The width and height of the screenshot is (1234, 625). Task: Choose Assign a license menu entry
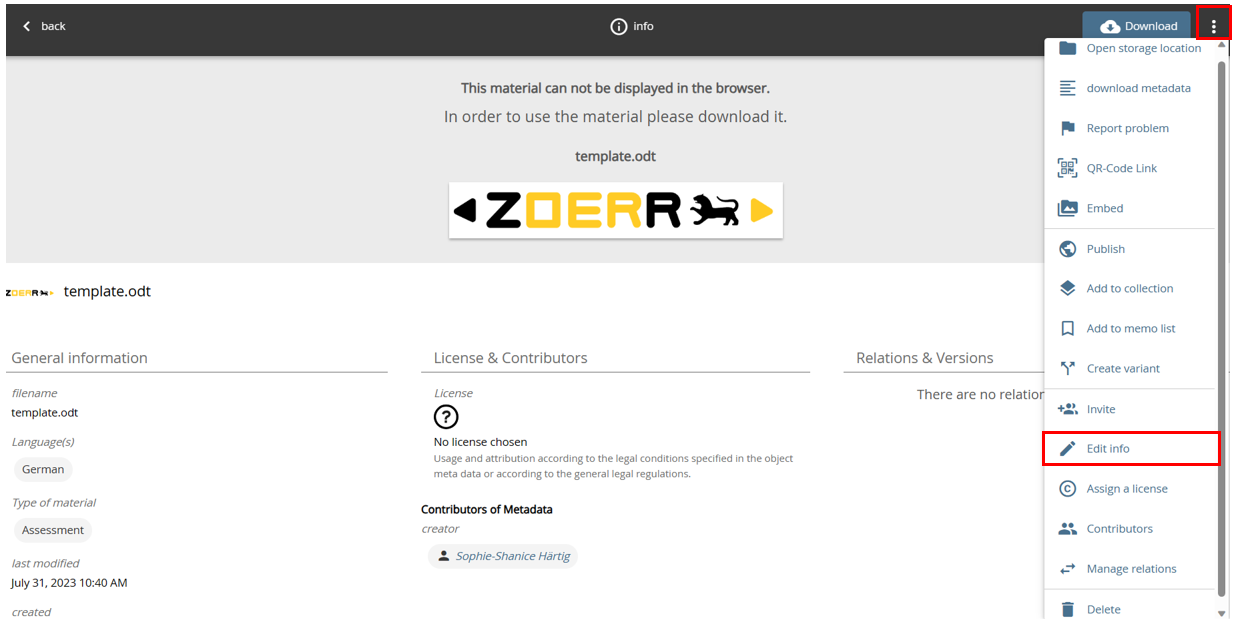point(1126,489)
